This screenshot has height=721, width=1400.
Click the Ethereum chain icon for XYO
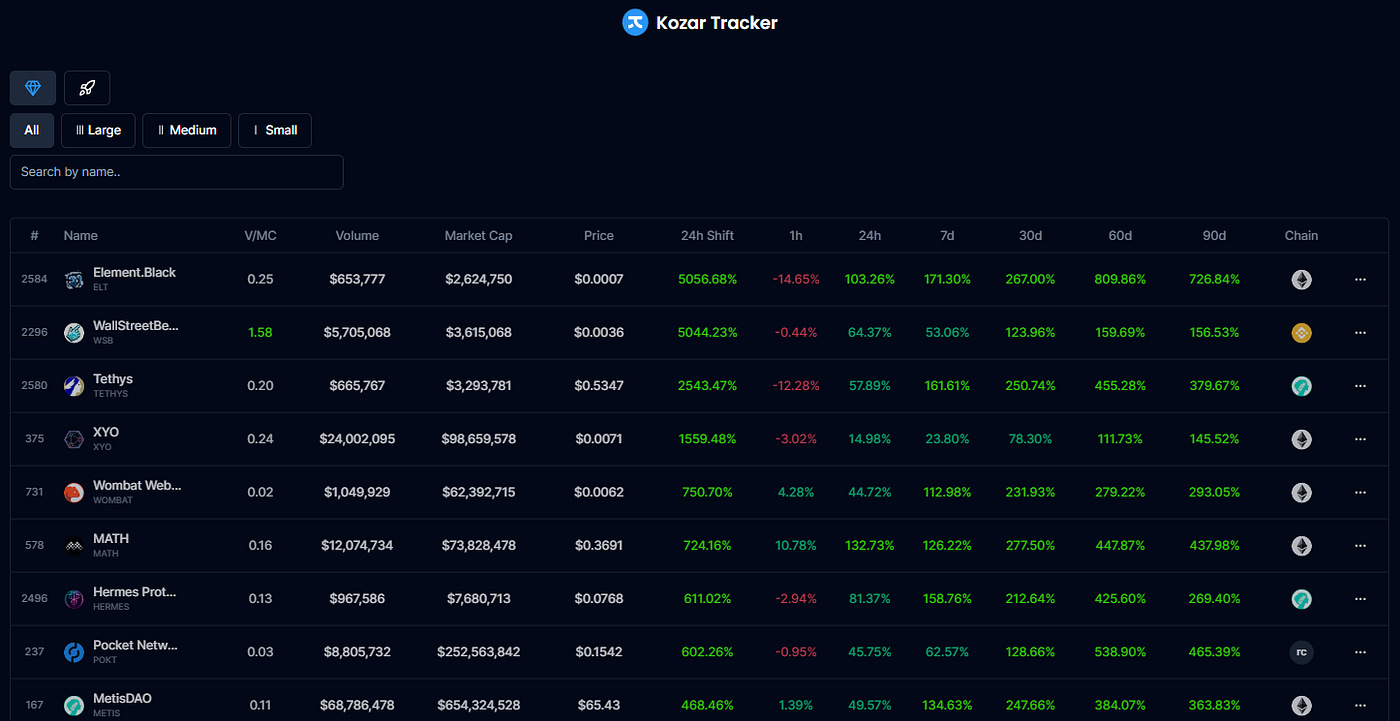pos(1301,439)
